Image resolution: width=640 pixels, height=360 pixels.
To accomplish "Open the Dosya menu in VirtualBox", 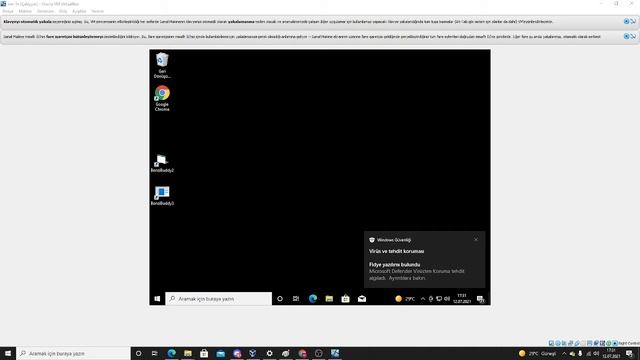I will 8,11.
